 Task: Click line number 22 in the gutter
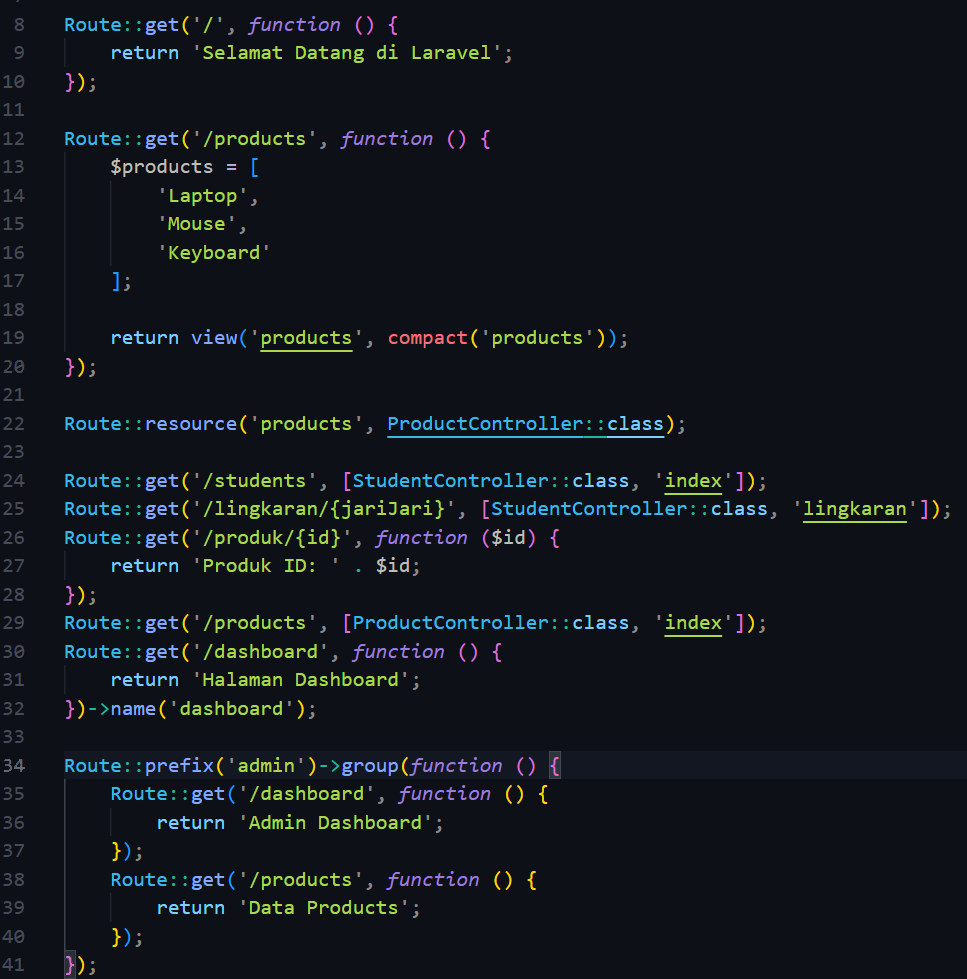coord(13,424)
